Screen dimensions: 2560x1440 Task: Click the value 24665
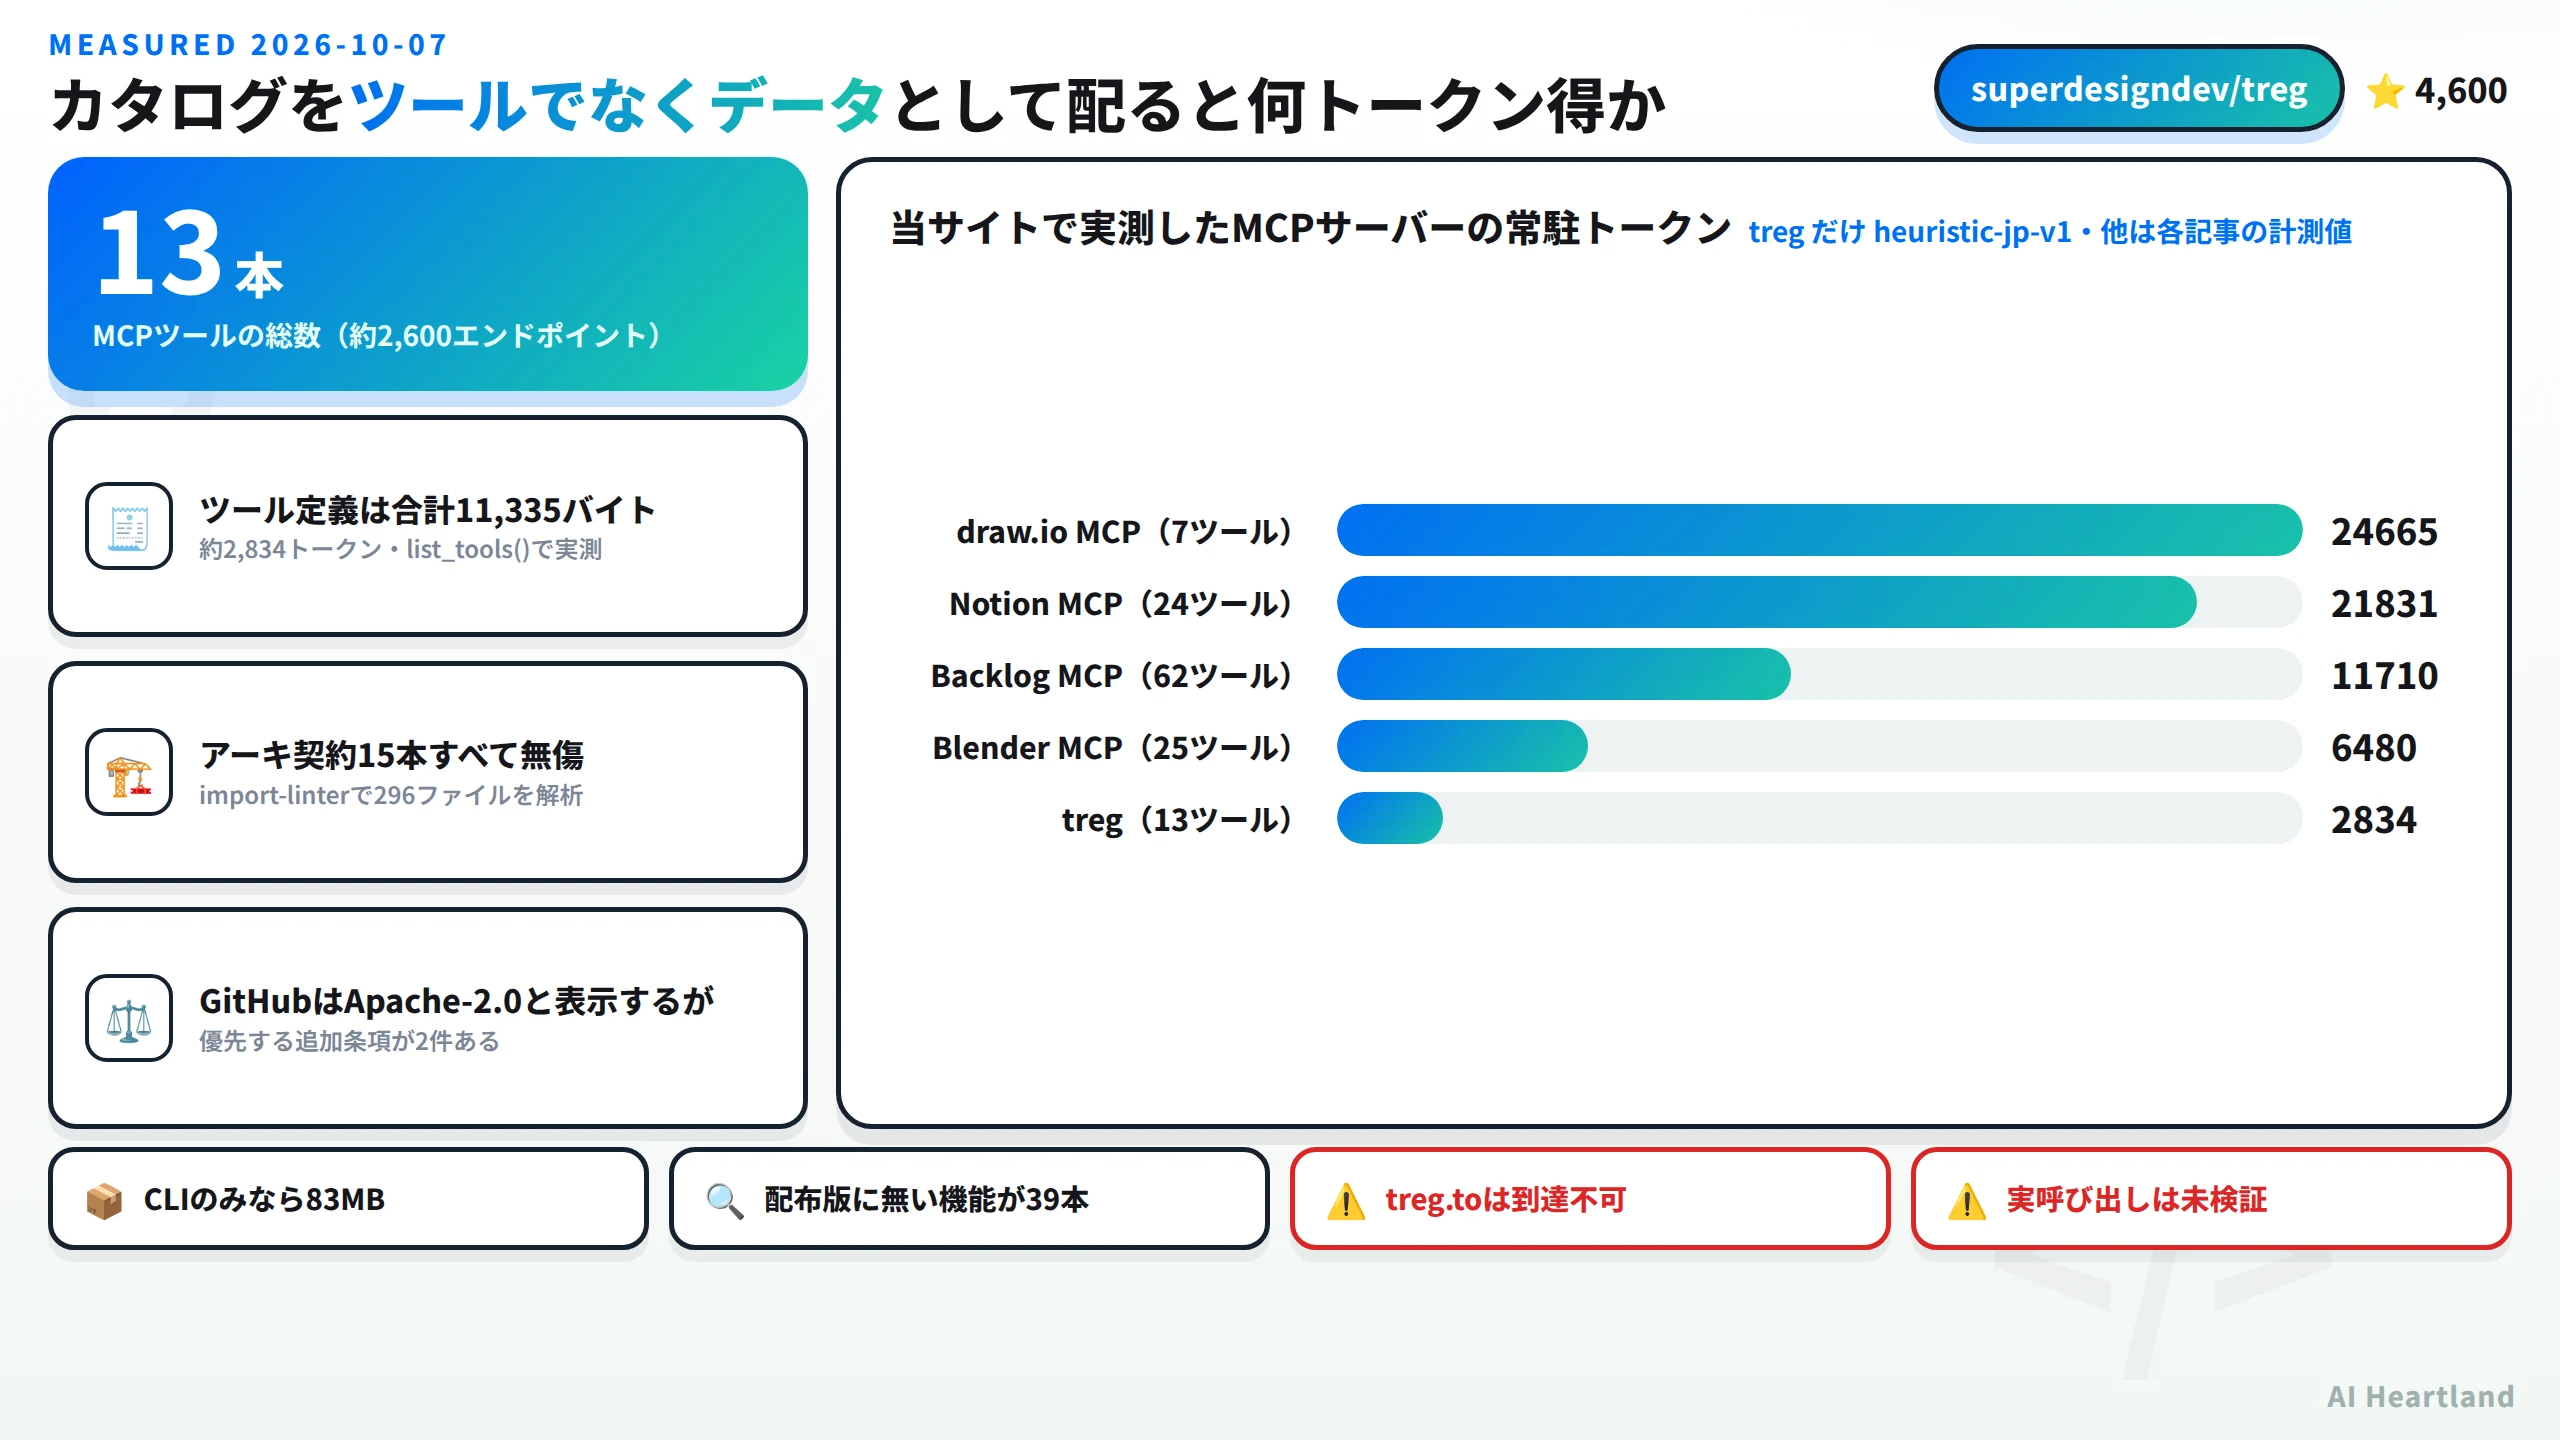pyautogui.click(x=2384, y=532)
